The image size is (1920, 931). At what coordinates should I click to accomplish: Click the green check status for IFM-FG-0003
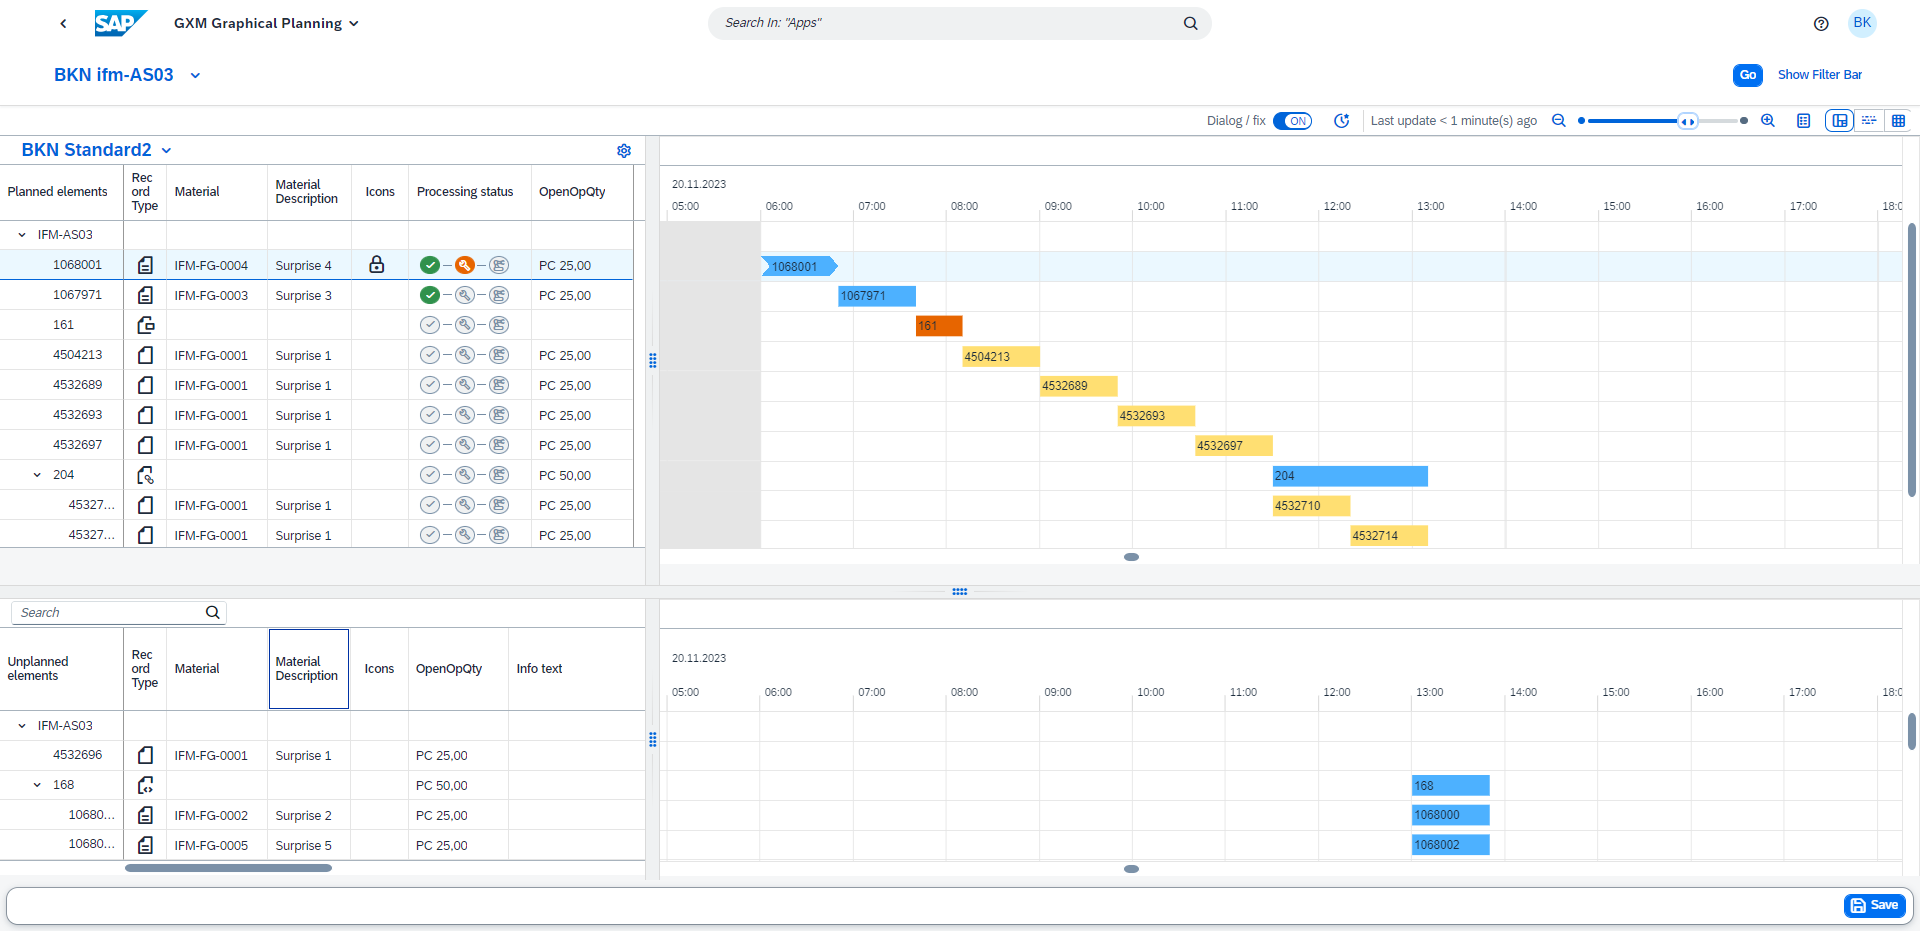(430, 295)
